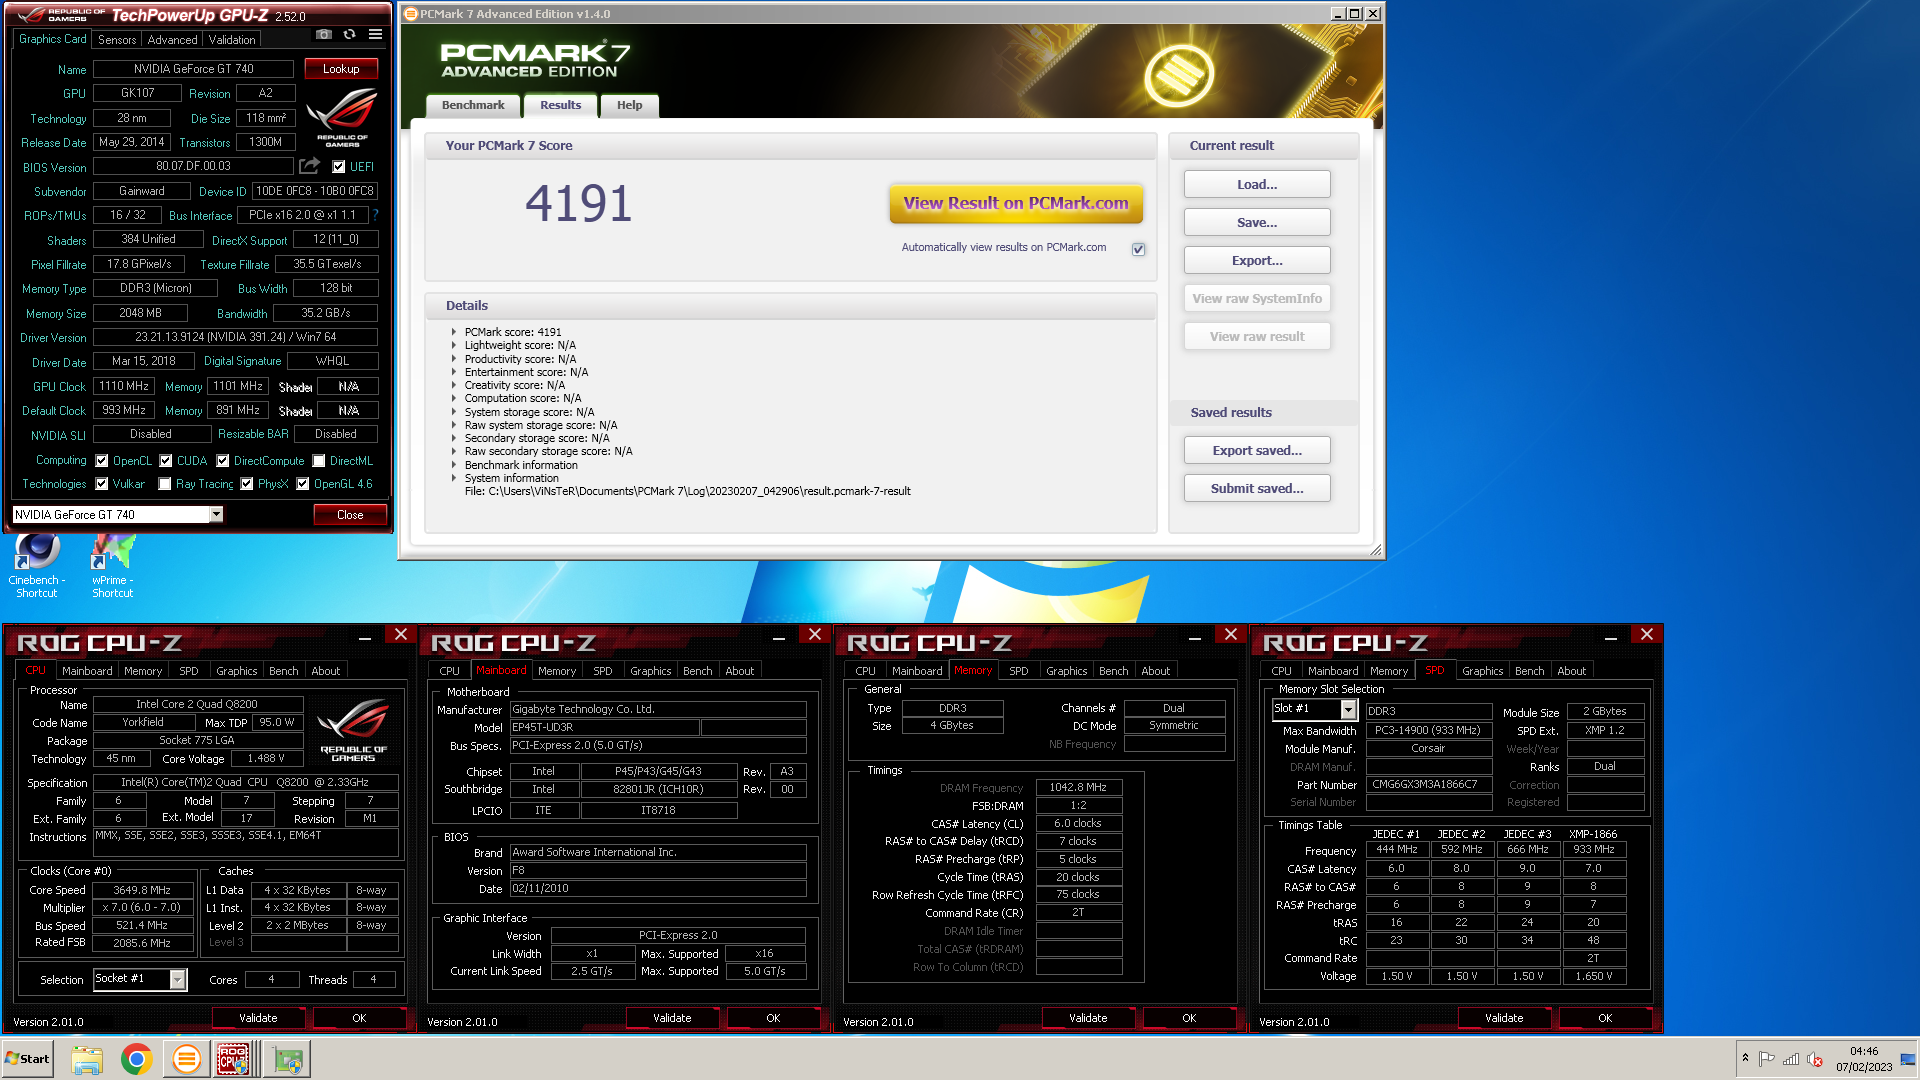Toggle the UEFI checkbox in GPU-Z

[x=339, y=167]
